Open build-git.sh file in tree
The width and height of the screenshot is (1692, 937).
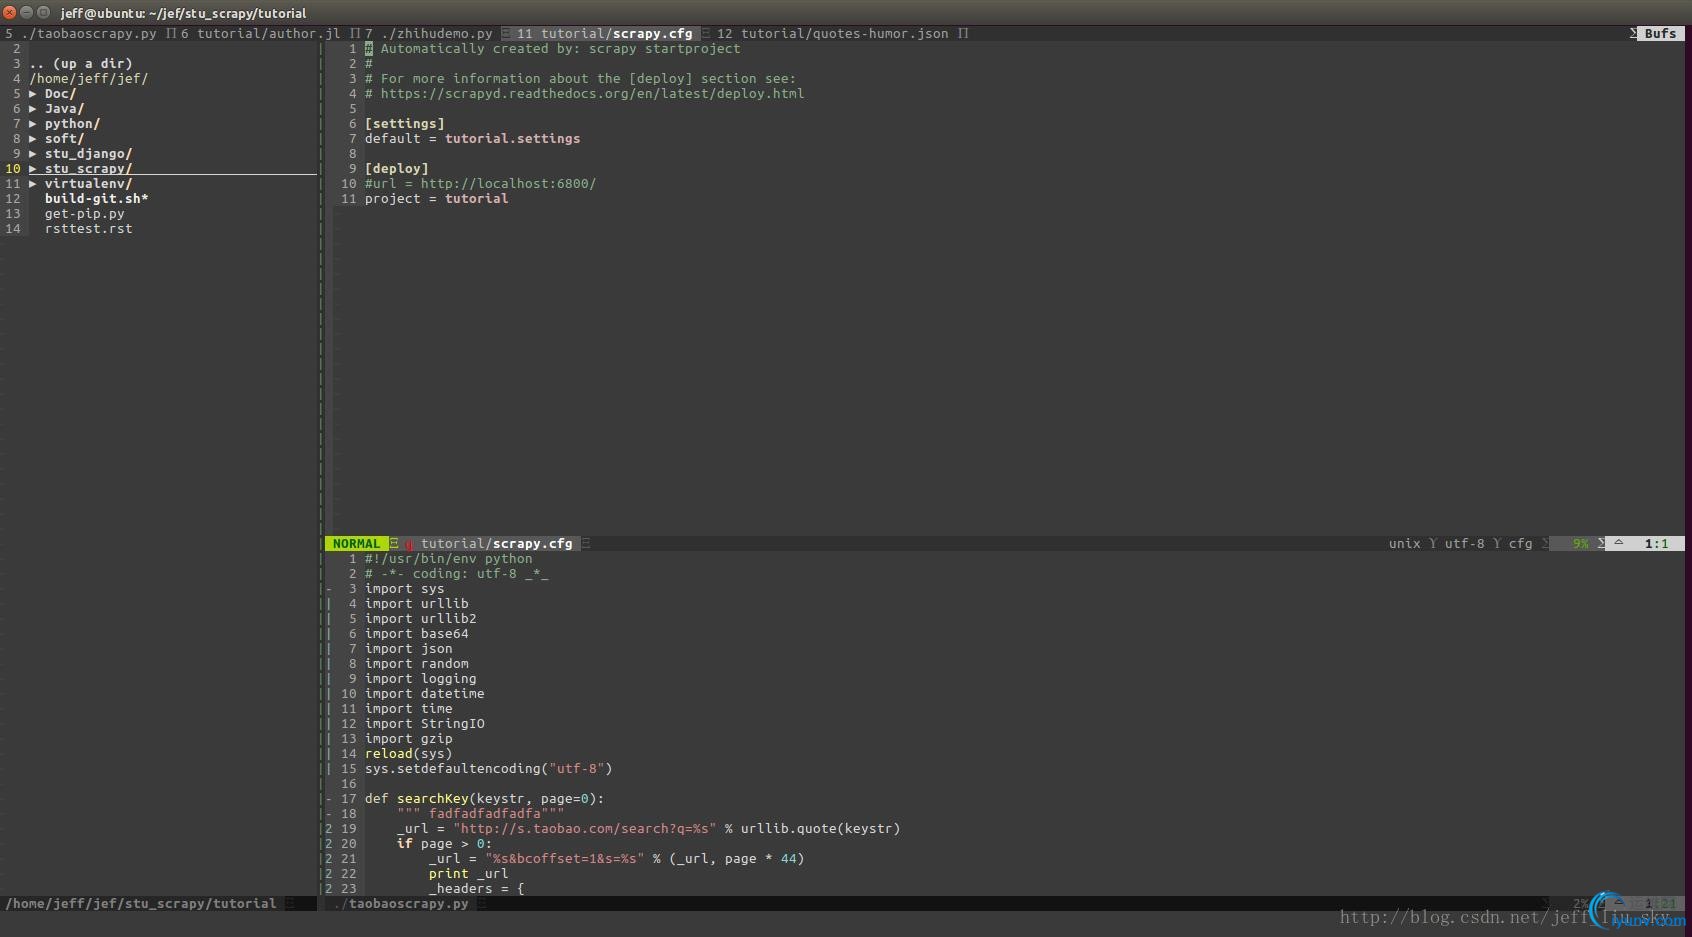coord(96,199)
